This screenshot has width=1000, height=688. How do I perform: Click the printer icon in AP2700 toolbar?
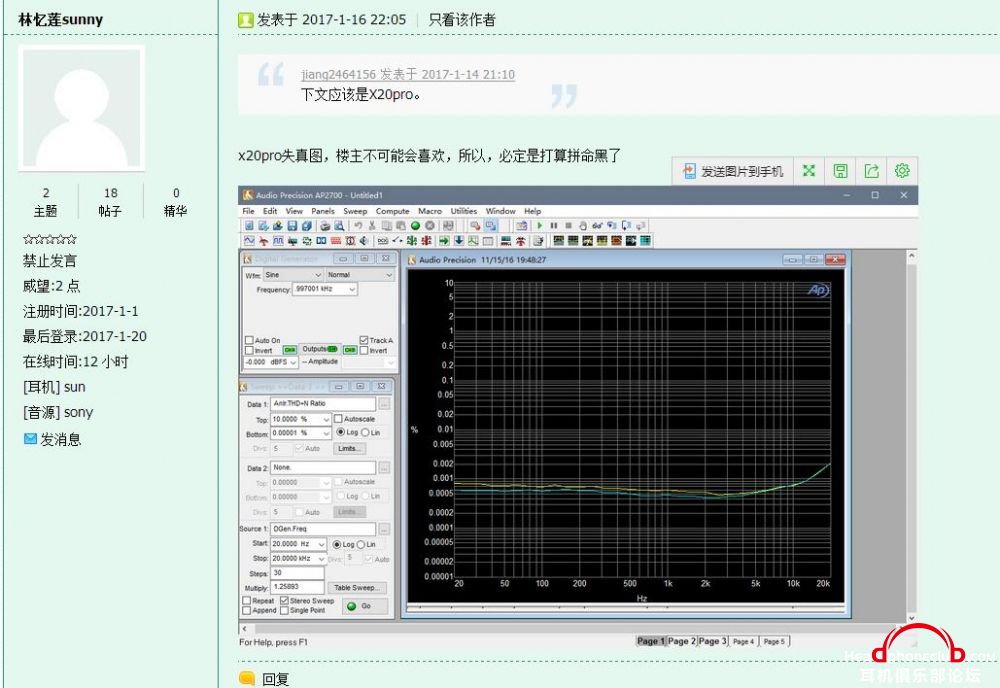click(325, 226)
